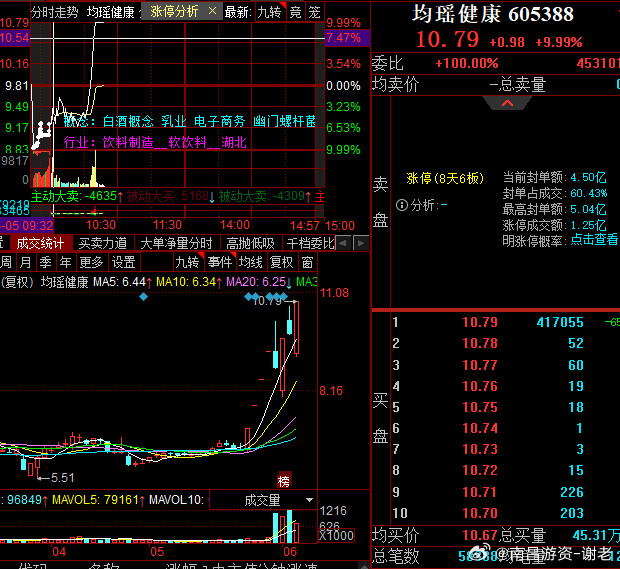Toggle the 事件 events overlay
Screen dimensions: 620x569
(x=220, y=262)
